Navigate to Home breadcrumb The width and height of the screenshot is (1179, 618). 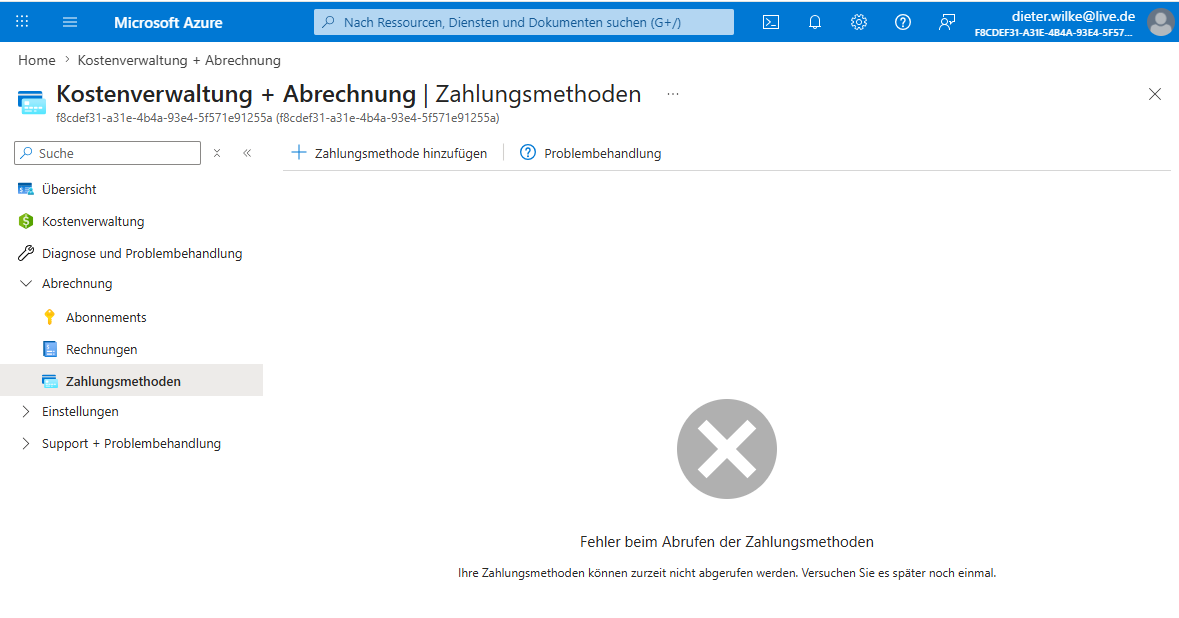(37, 60)
